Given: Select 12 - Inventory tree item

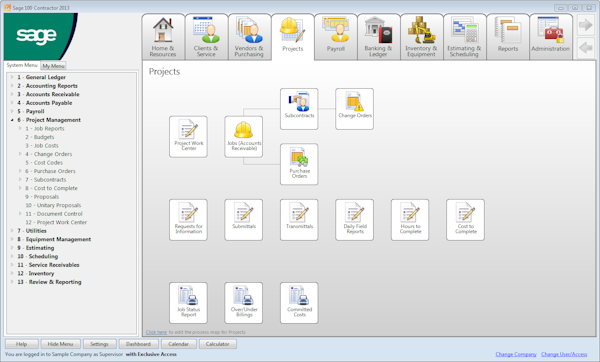Looking at the screenshot, I should click(x=36, y=273).
